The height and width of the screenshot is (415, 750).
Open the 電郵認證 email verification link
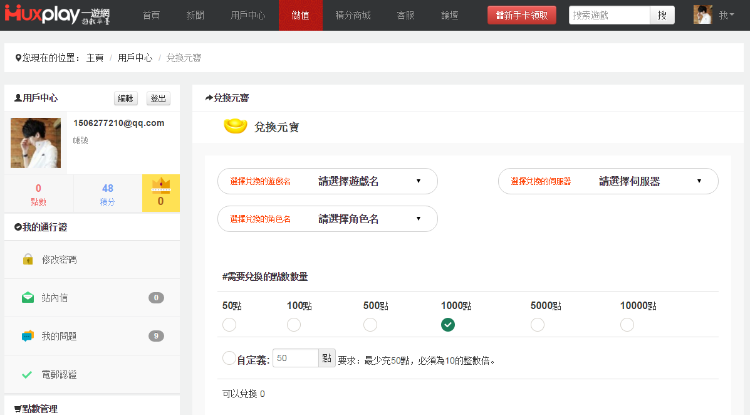pos(59,374)
